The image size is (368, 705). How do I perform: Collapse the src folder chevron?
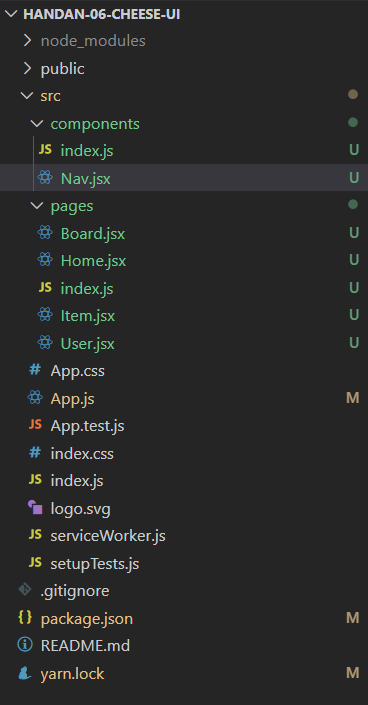(27, 96)
